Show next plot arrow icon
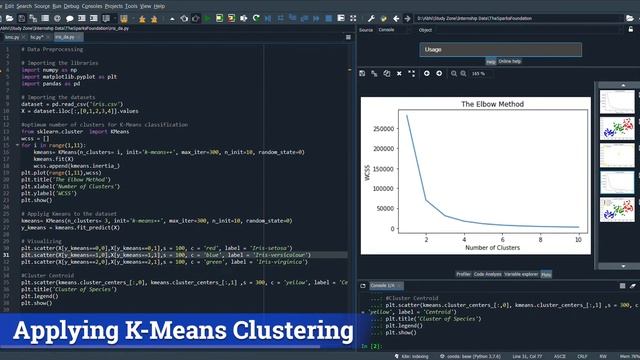Screen dimensions: 640x360 [x=439, y=73]
